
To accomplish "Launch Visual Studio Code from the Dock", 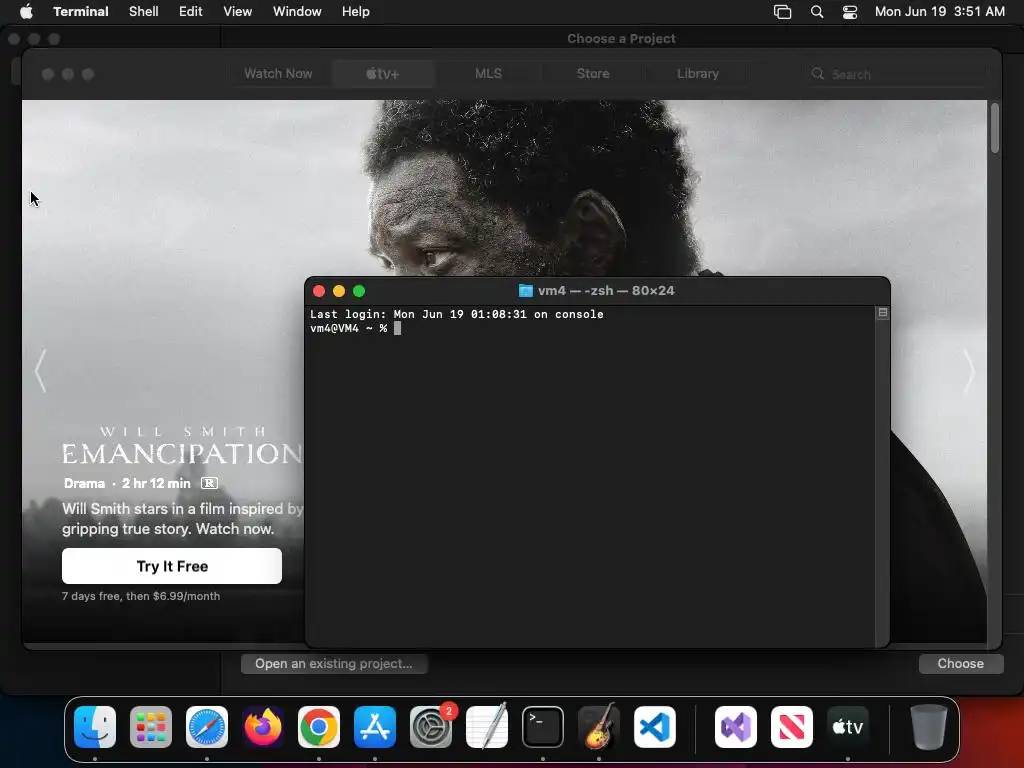I will (x=655, y=727).
